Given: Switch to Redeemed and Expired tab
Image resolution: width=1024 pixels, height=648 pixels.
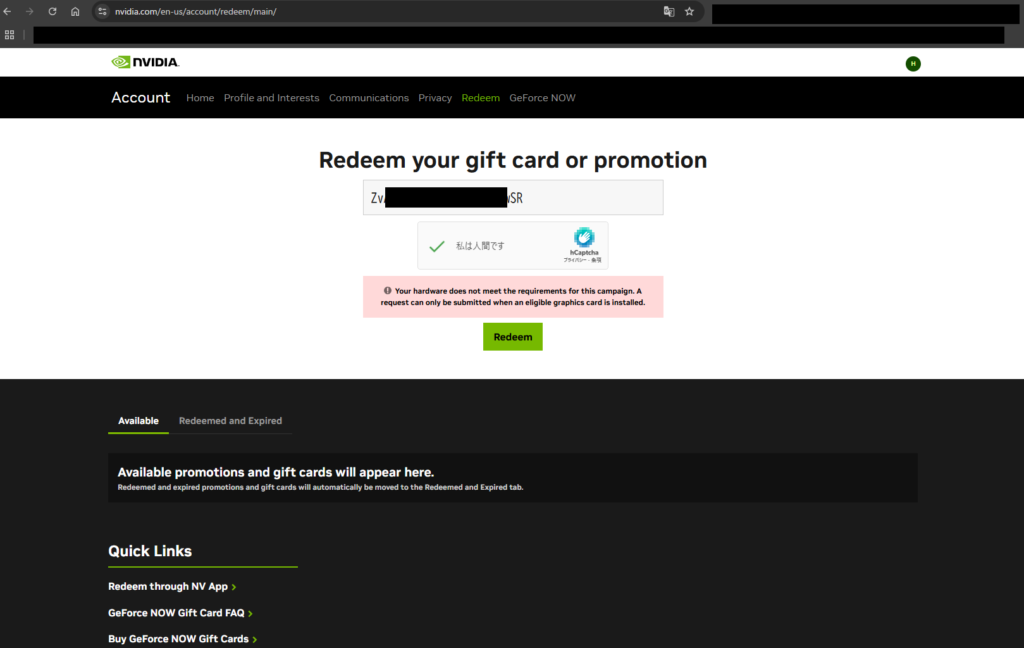Looking at the screenshot, I should click(x=231, y=421).
